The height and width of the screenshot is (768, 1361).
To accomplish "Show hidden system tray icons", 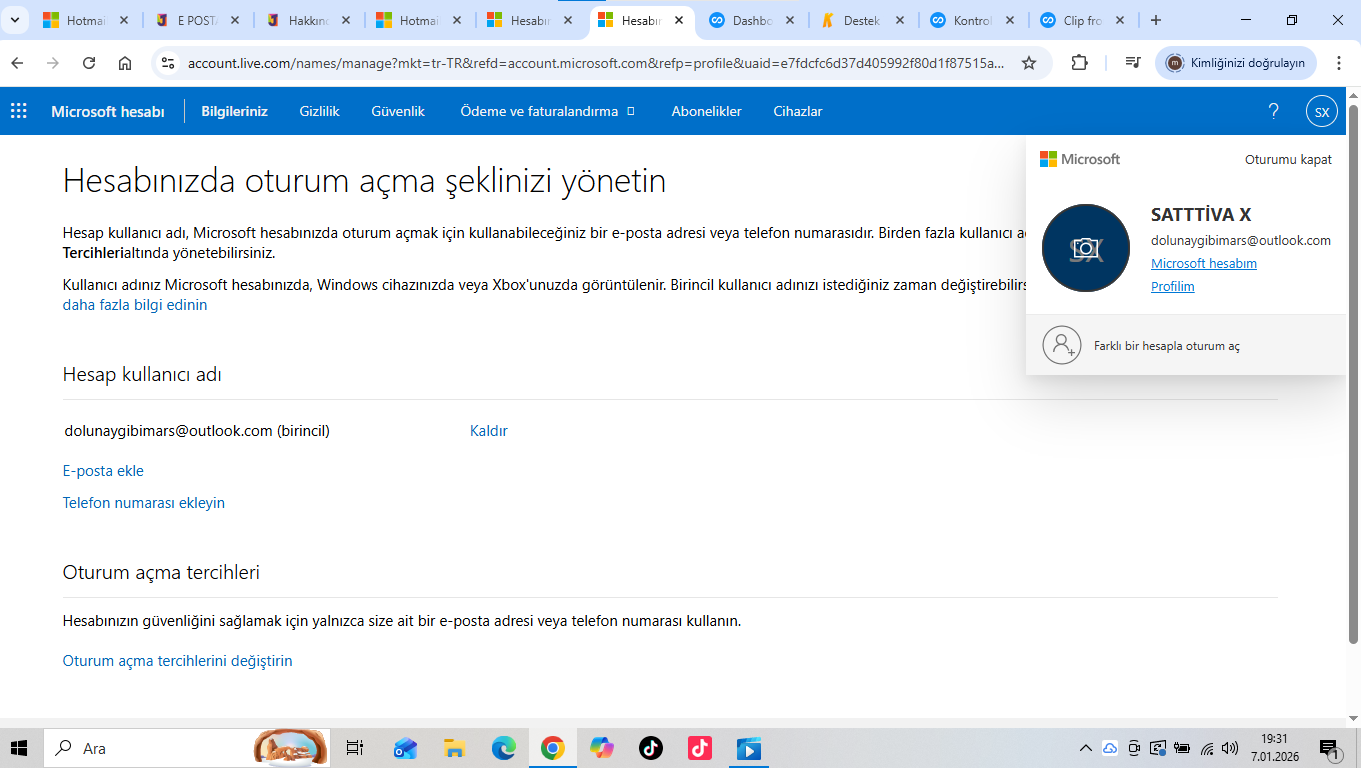I will [x=1086, y=748].
